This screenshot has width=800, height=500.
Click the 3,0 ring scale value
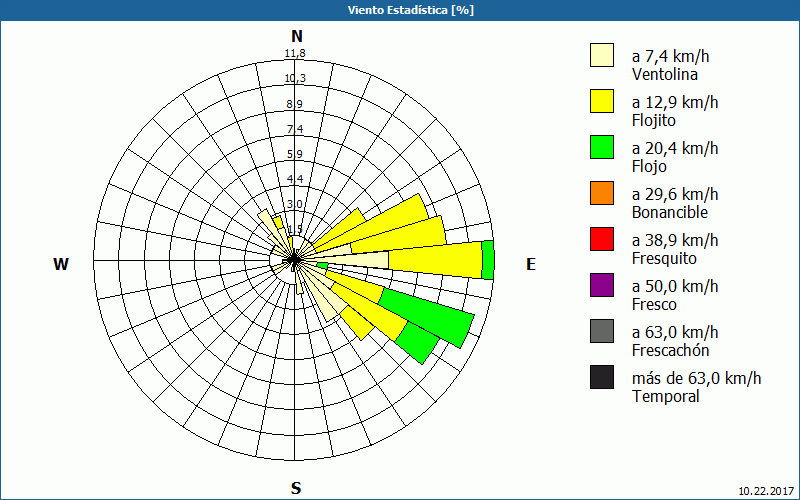coord(294,204)
